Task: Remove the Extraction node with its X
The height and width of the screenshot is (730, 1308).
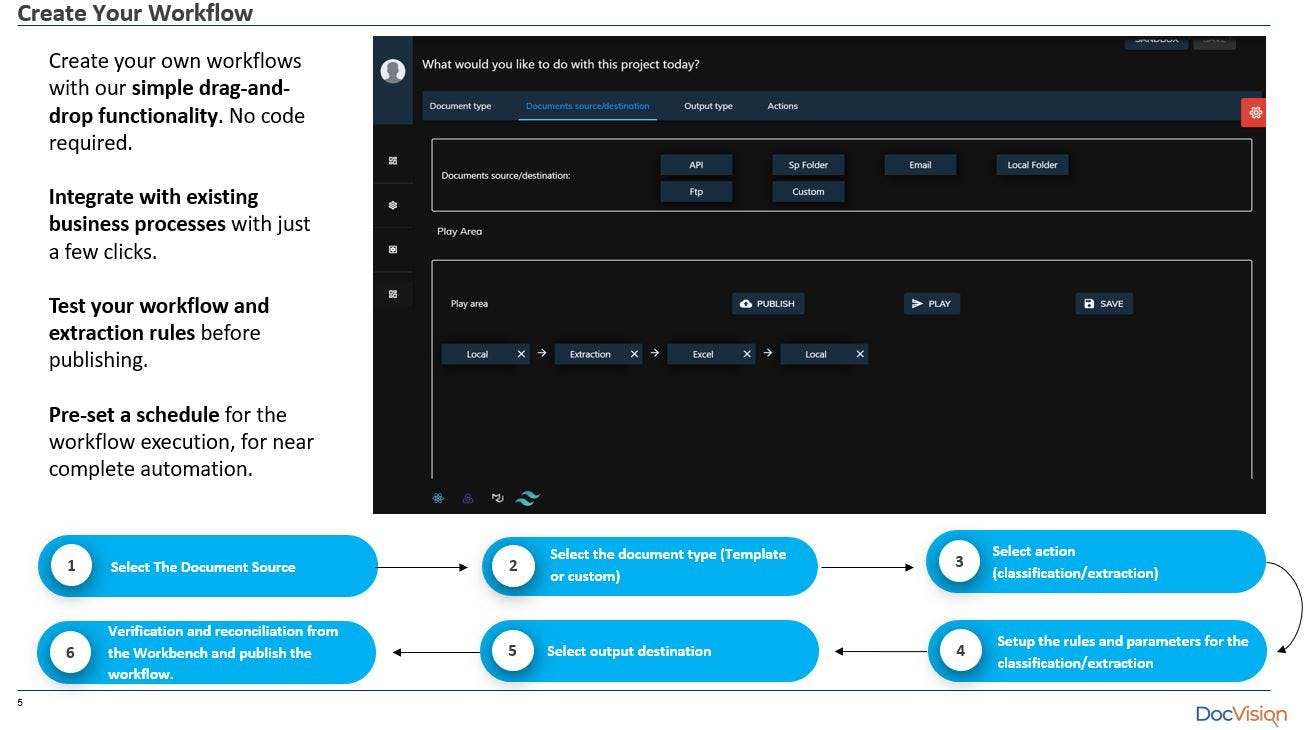Action: pyautogui.click(x=634, y=353)
